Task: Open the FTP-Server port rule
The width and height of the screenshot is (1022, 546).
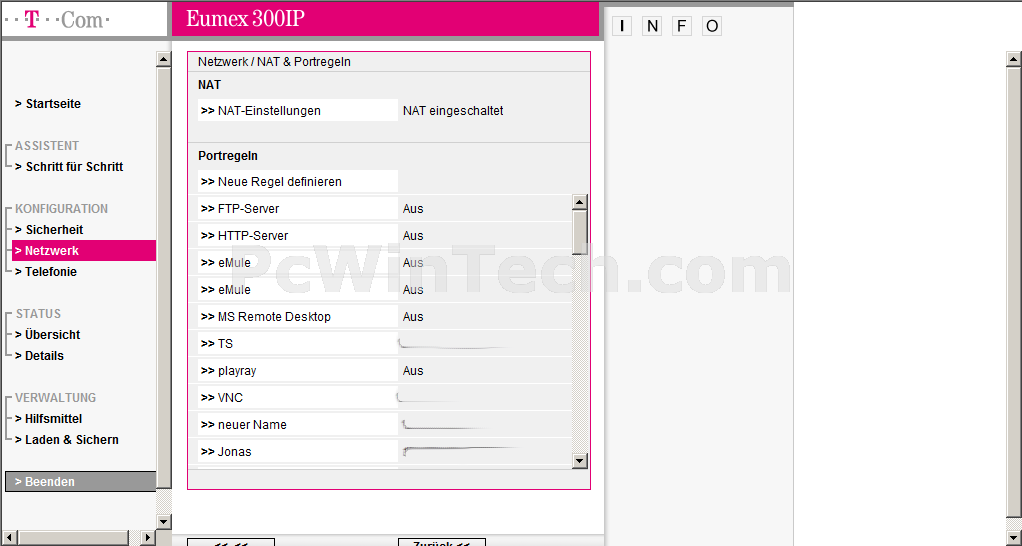Action: click(x=298, y=208)
